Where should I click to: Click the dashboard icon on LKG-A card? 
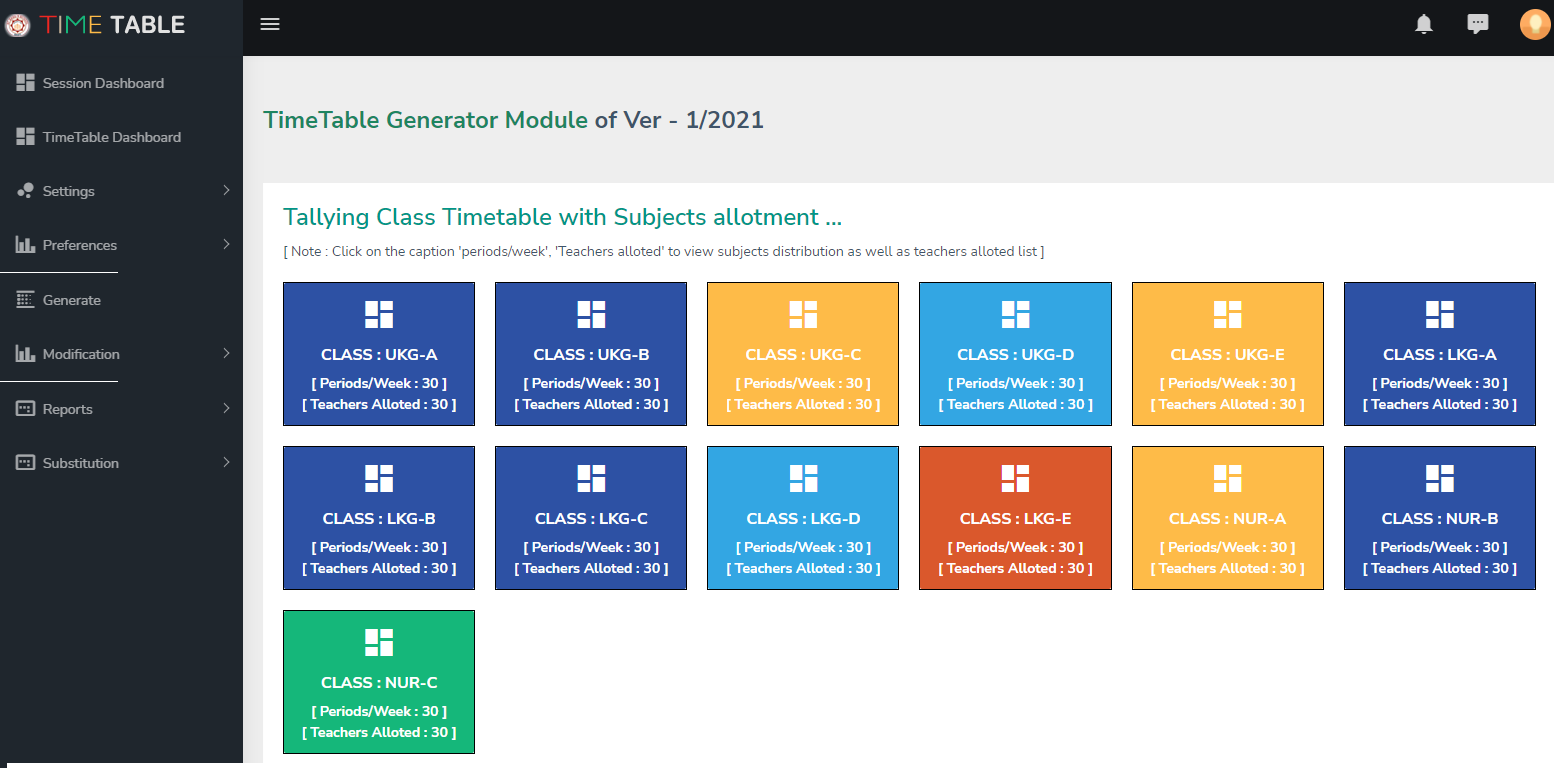click(x=1439, y=314)
